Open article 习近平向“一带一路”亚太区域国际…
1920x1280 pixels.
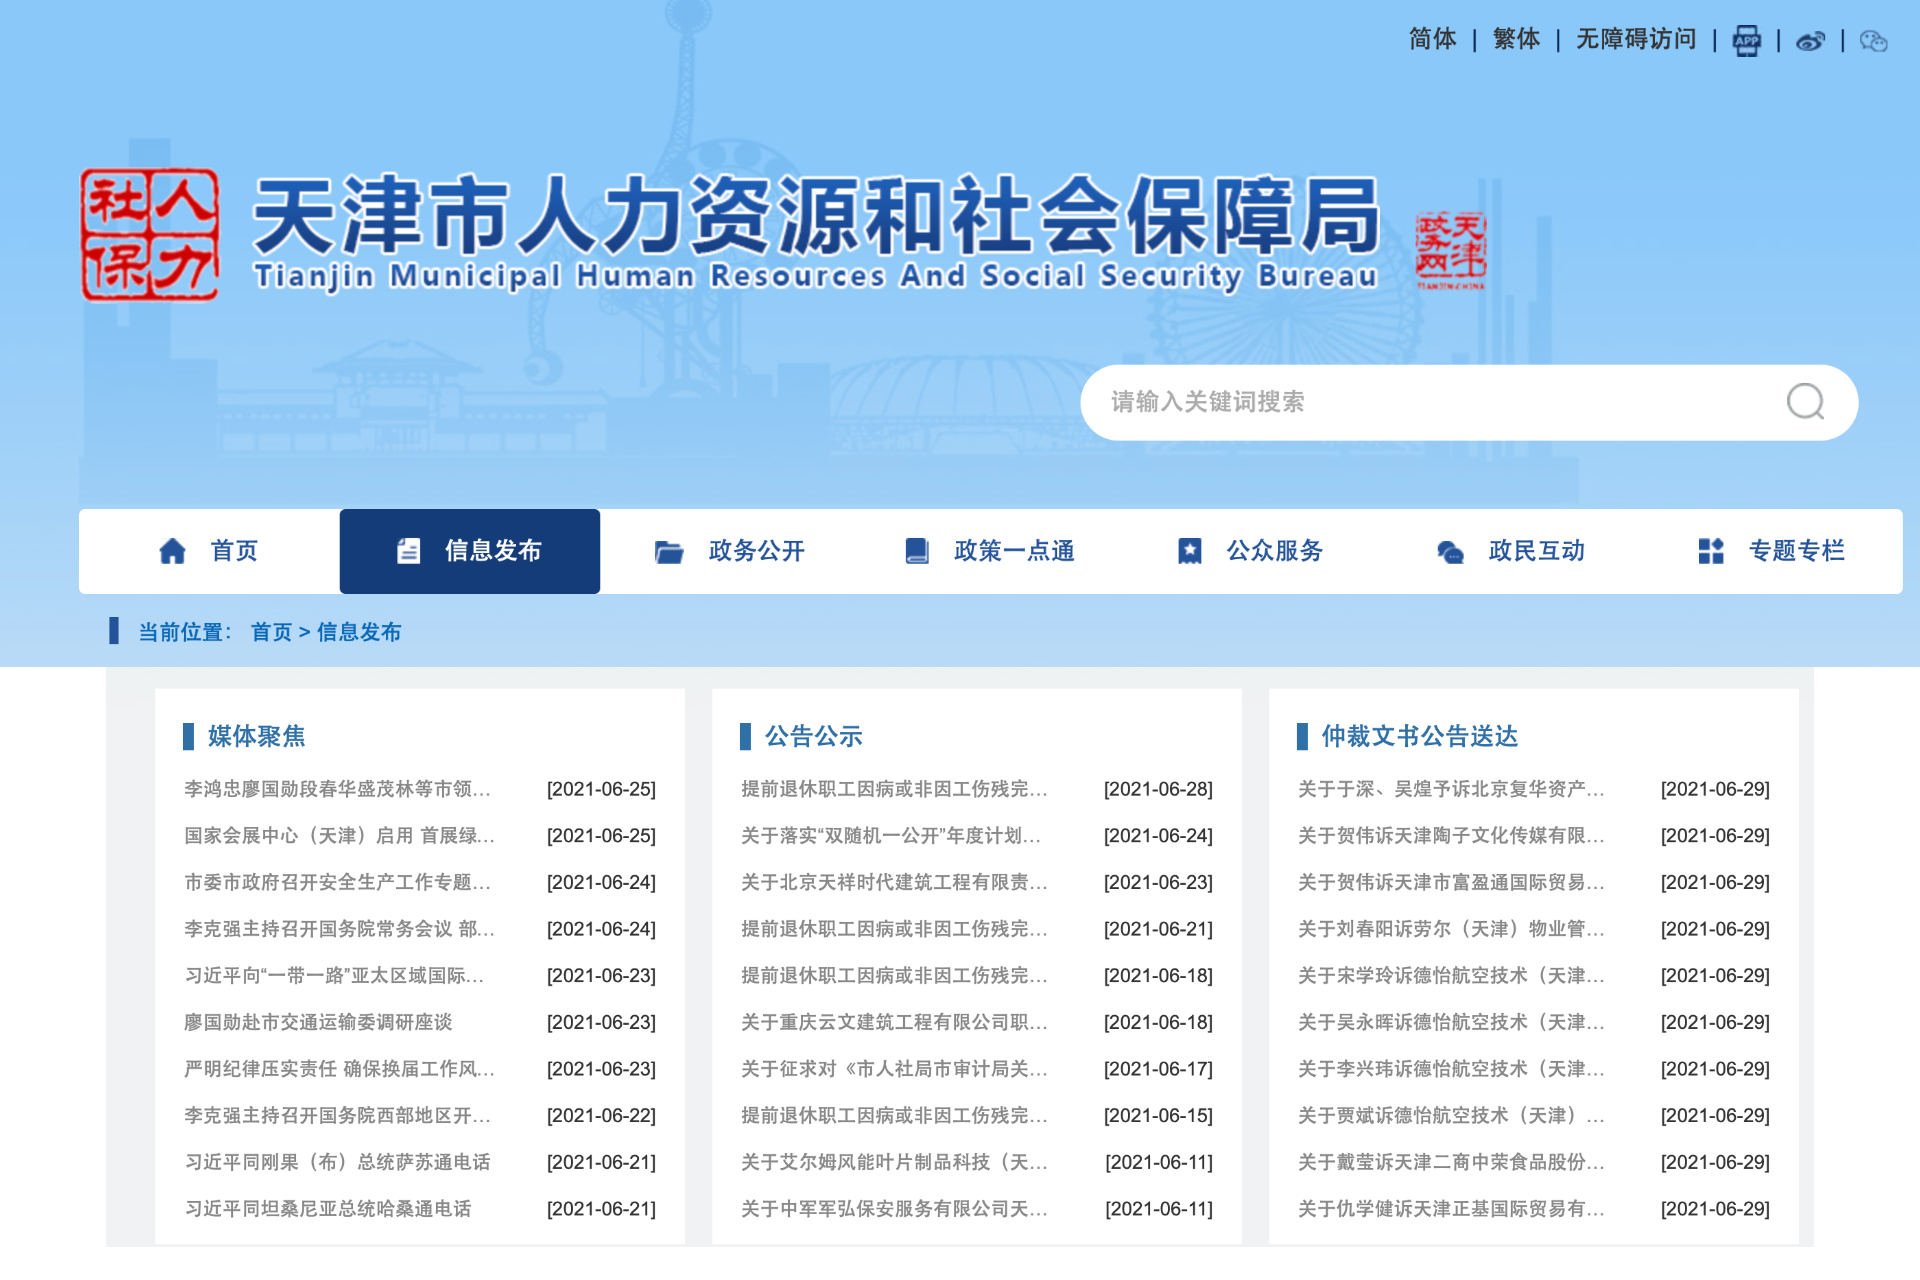tap(334, 976)
